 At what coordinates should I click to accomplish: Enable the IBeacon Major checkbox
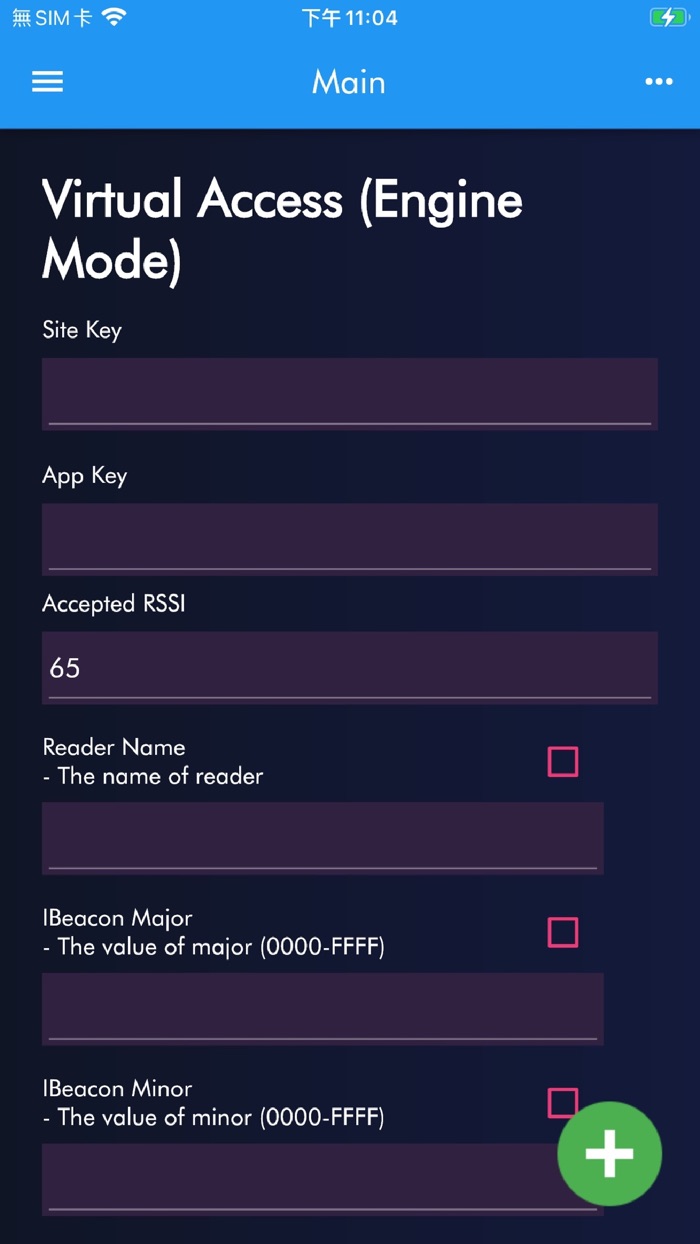562,932
